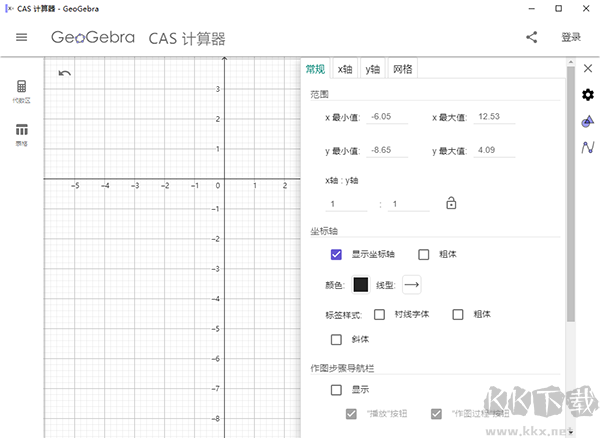Click the undo arrow icon
This screenshot has width=600, height=438.
(x=65, y=73)
